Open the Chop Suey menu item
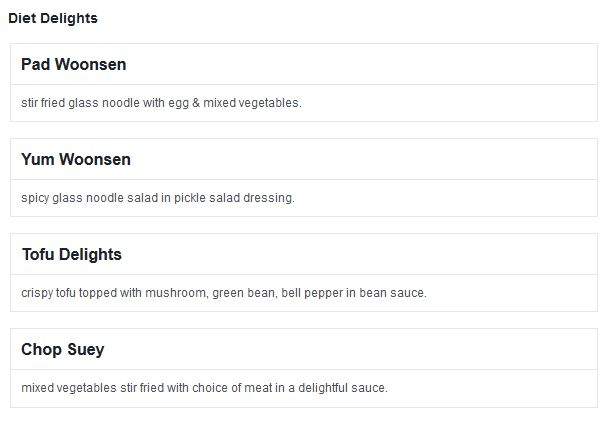This screenshot has width=610, height=423. (63, 349)
